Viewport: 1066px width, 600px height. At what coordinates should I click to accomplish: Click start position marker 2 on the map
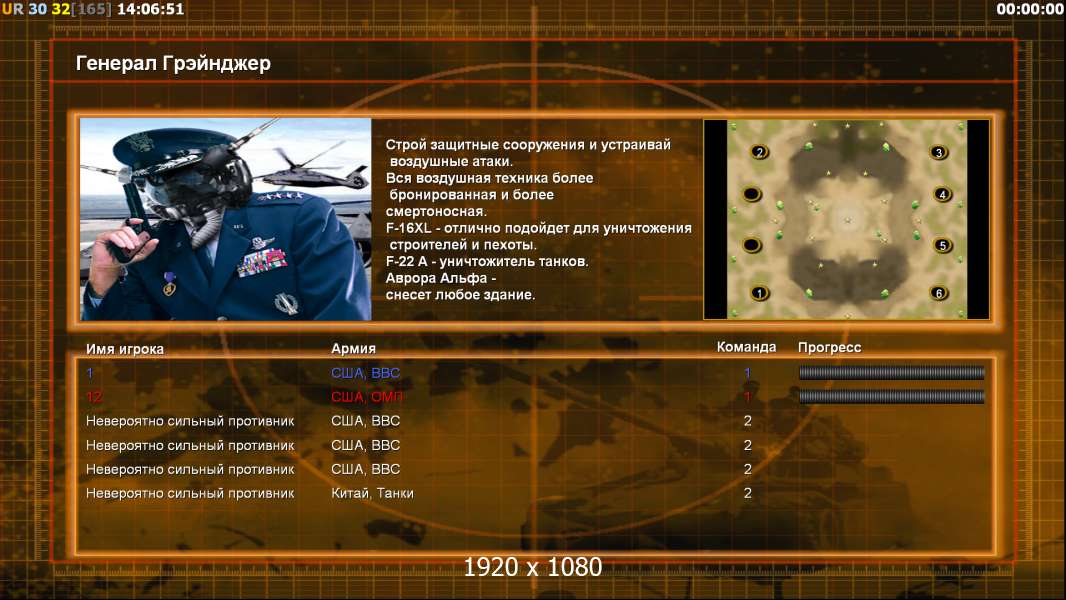[x=759, y=152]
